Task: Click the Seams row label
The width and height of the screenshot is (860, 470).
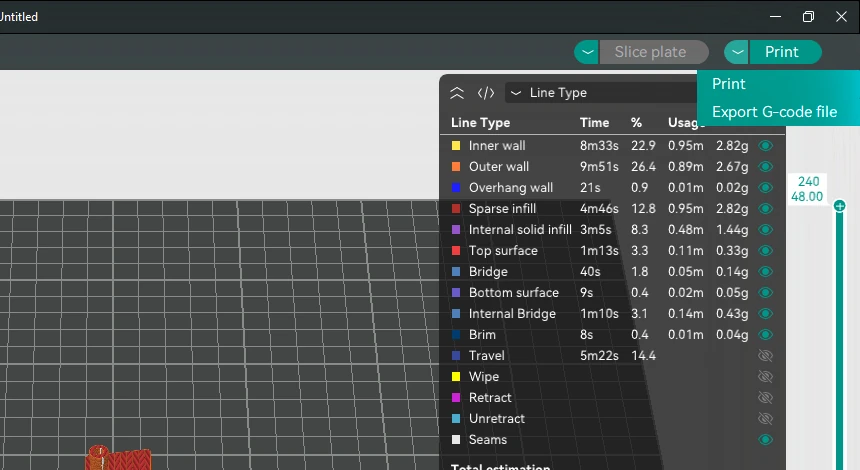Action: (x=488, y=439)
